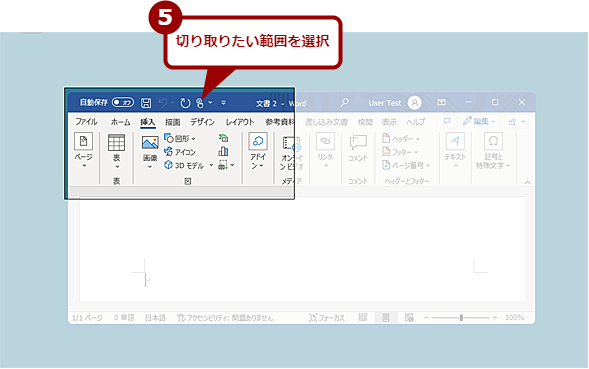Click the オンライン ビデオ icon
Image resolution: width=589 pixels, height=369 pixels.
tap(291, 144)
